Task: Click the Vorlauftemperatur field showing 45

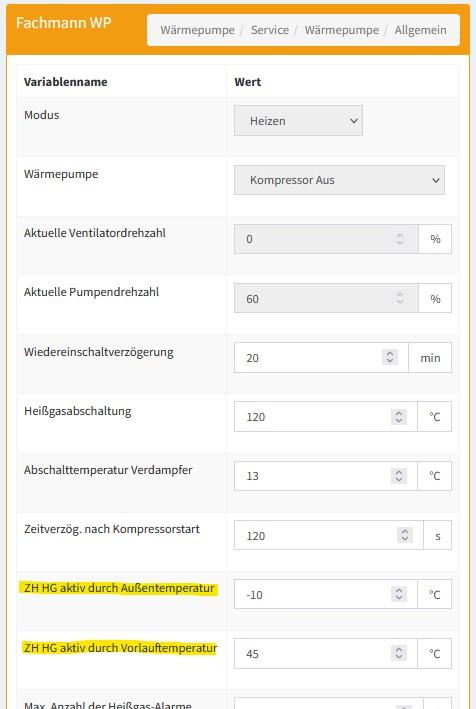Action: coord(325,653)
